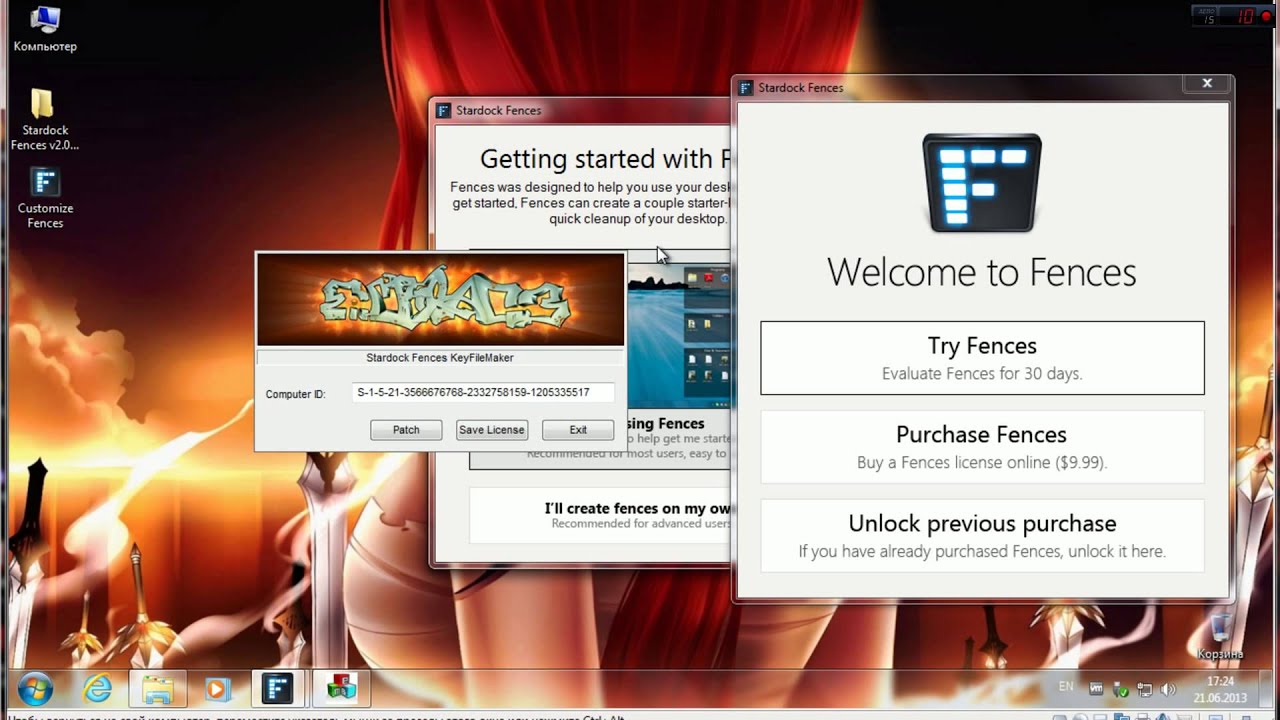Click the "Computer ID:" label

pos(295,394)
